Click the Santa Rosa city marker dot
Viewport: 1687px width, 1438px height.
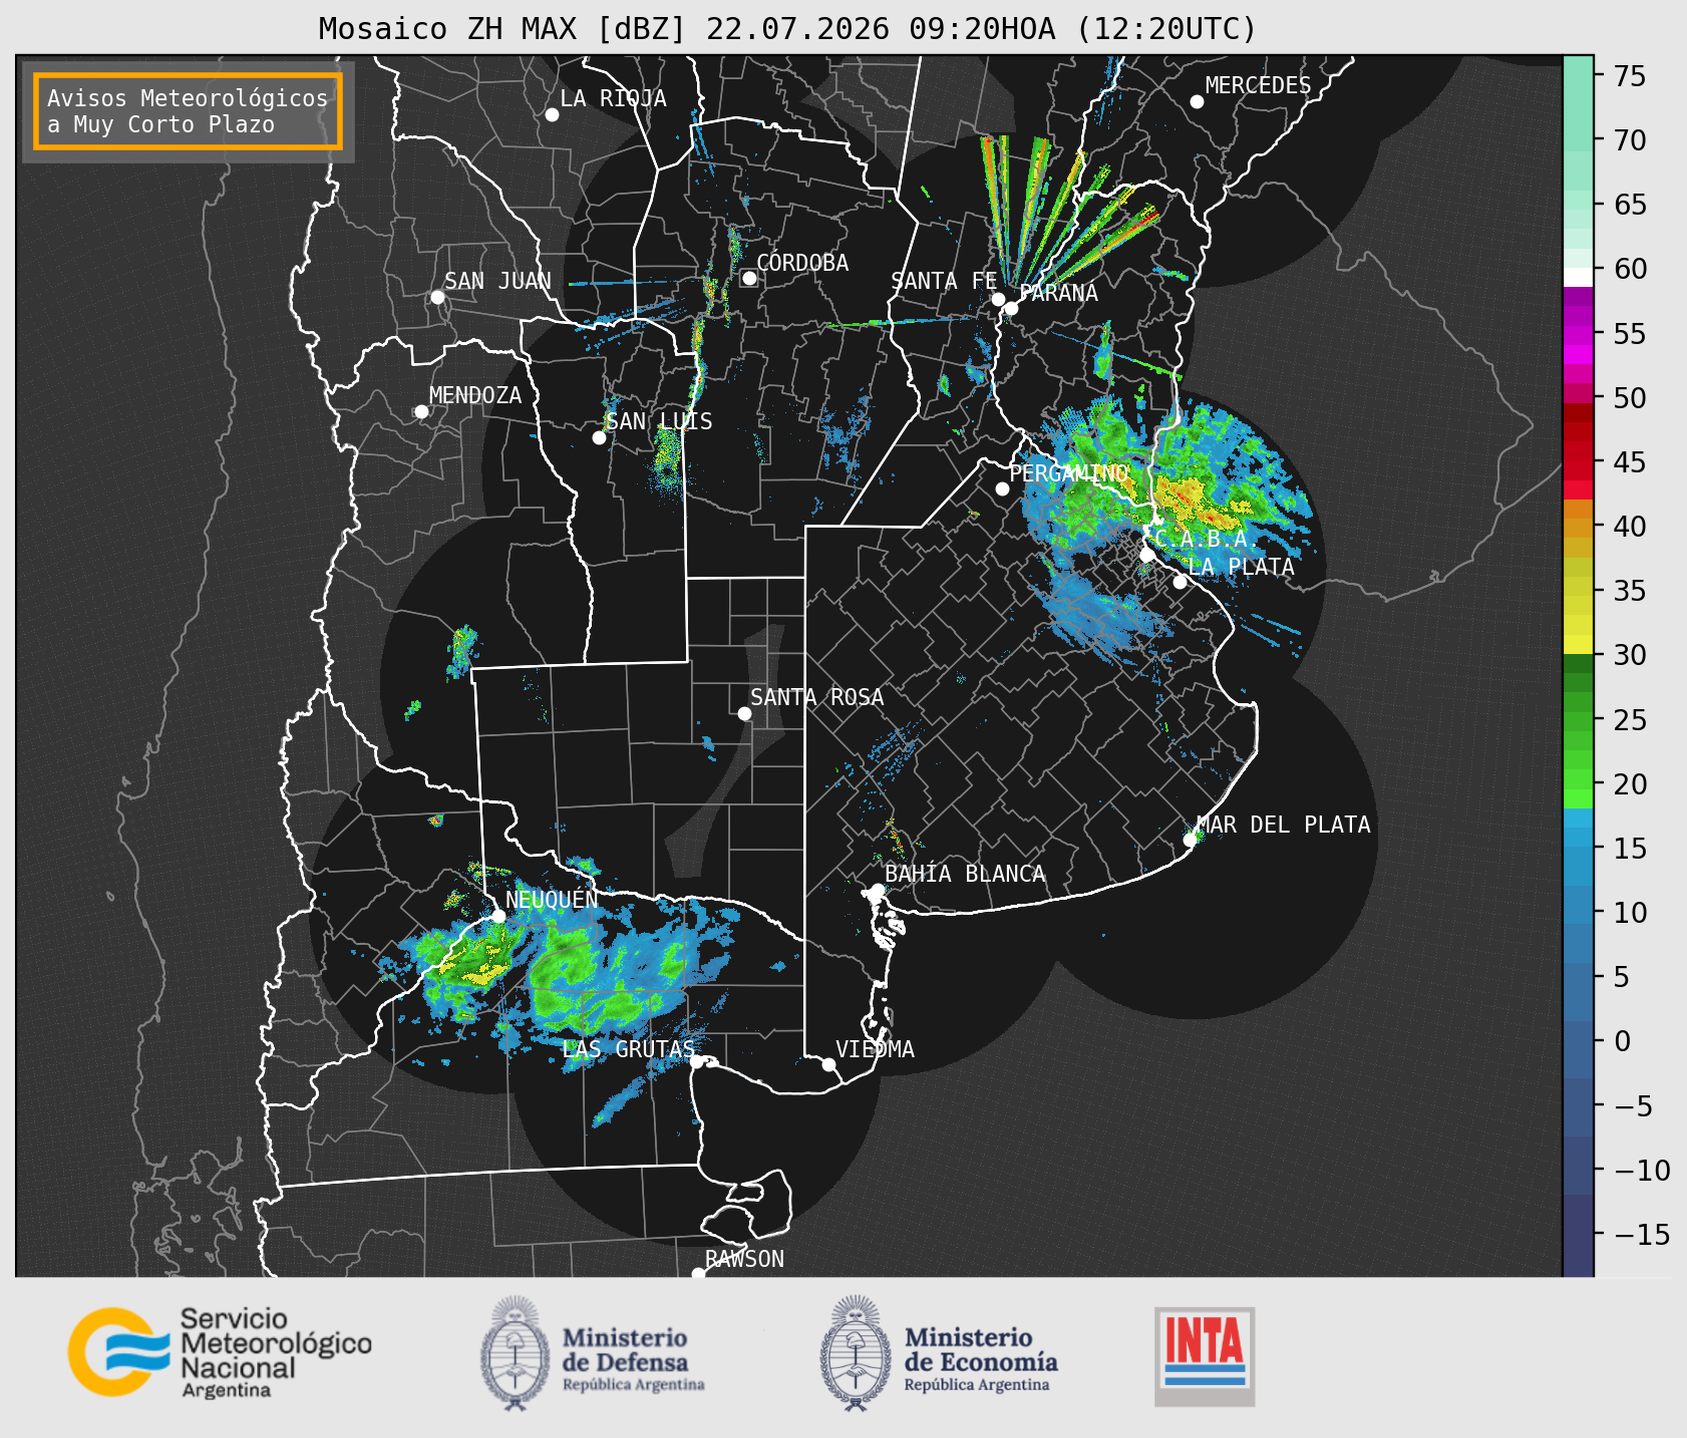pos(744,713)
